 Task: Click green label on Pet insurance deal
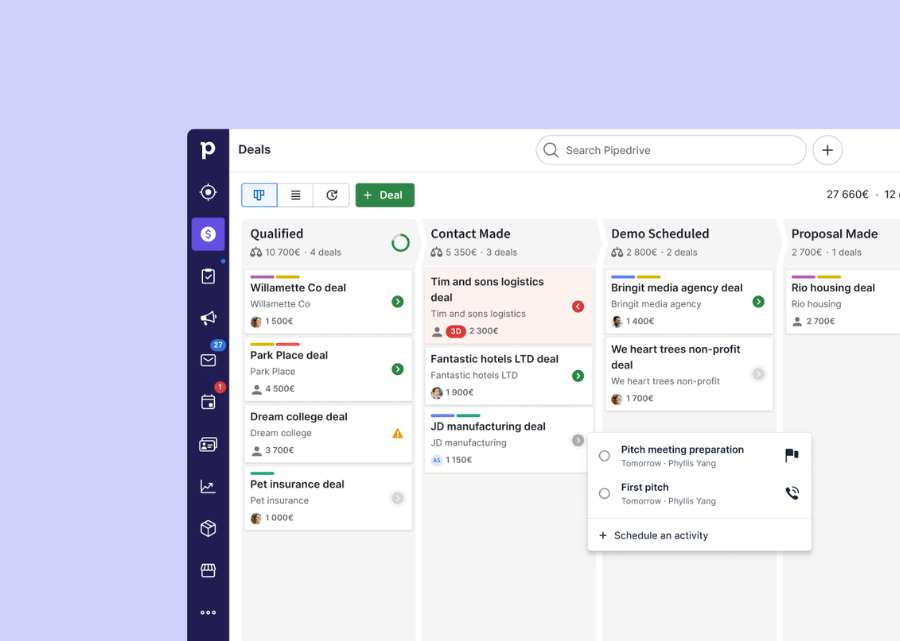pos(262,473)
